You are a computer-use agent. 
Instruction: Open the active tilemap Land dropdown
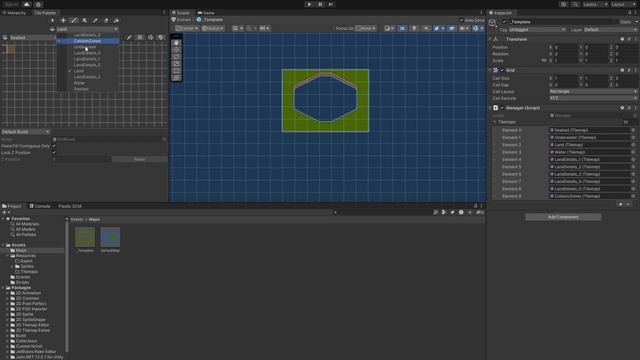click(87, 29)
